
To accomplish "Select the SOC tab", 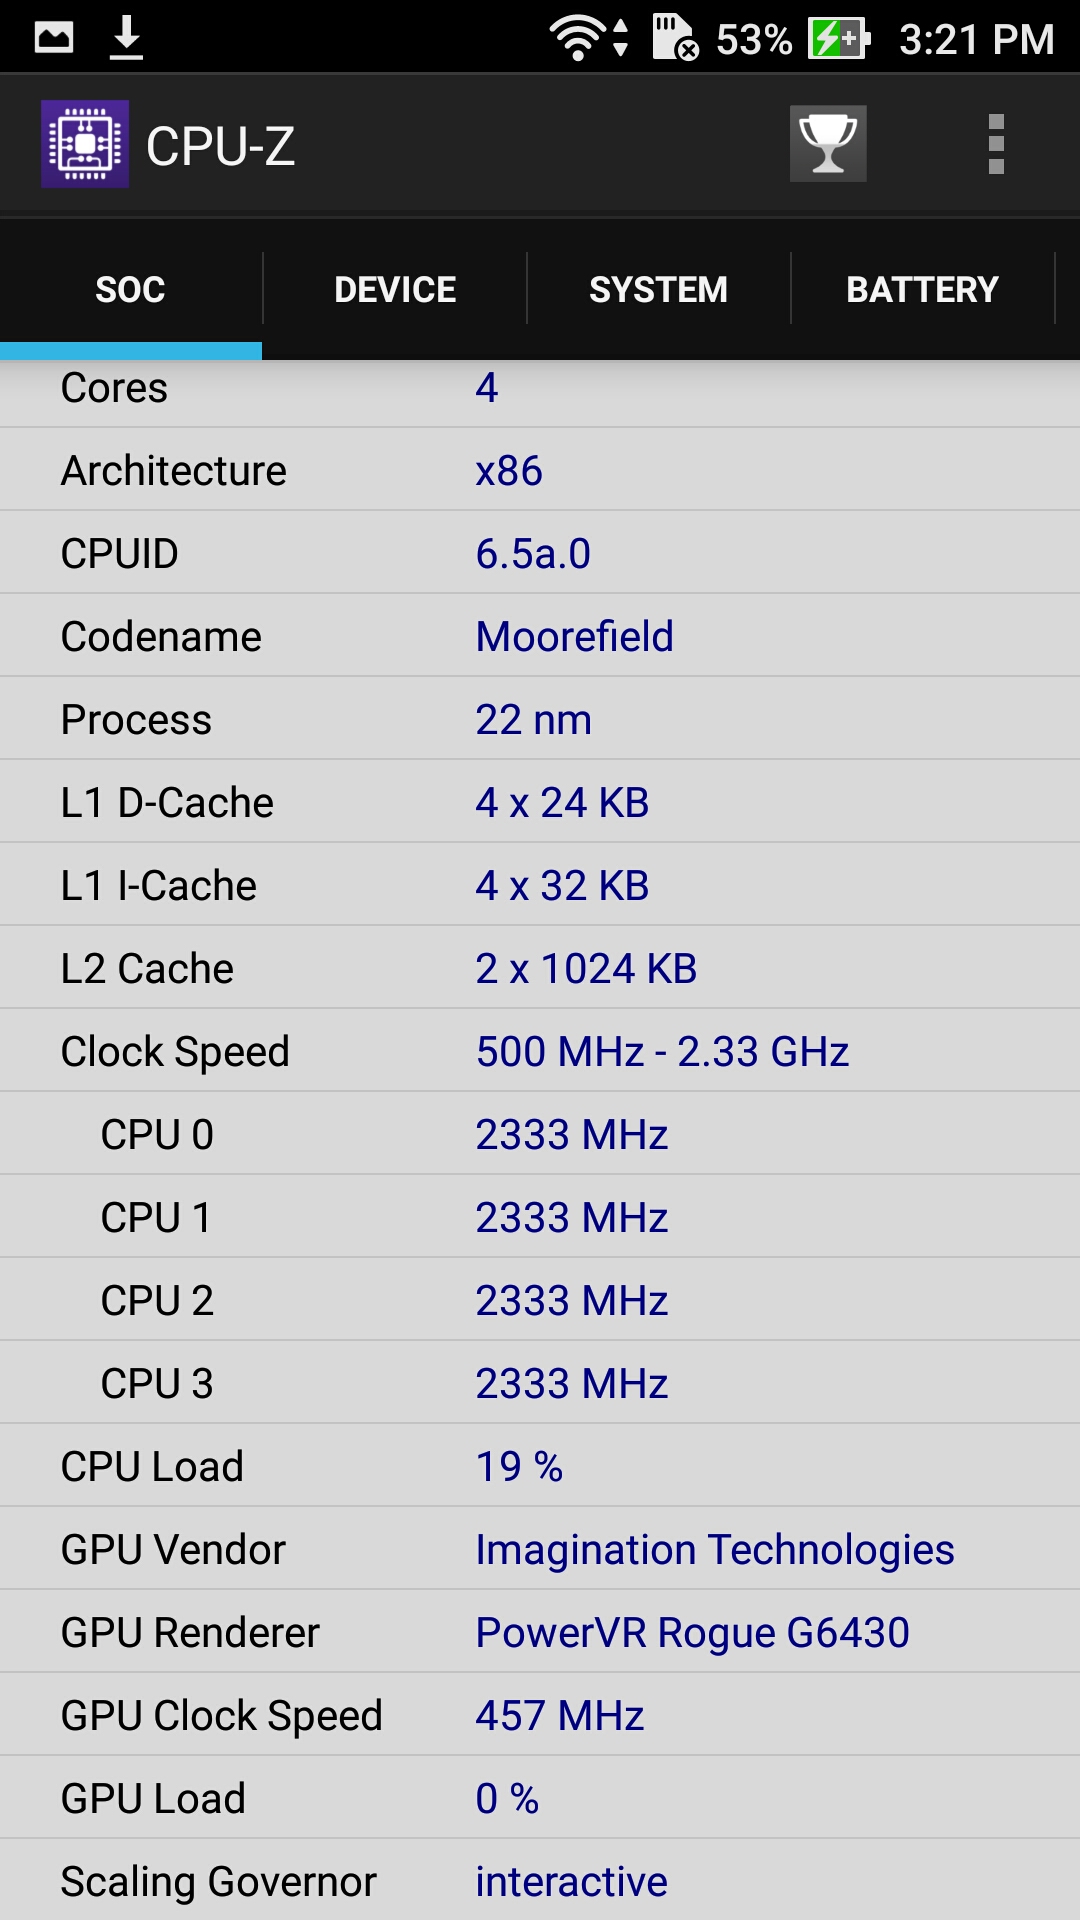I will tap(130, 289).
